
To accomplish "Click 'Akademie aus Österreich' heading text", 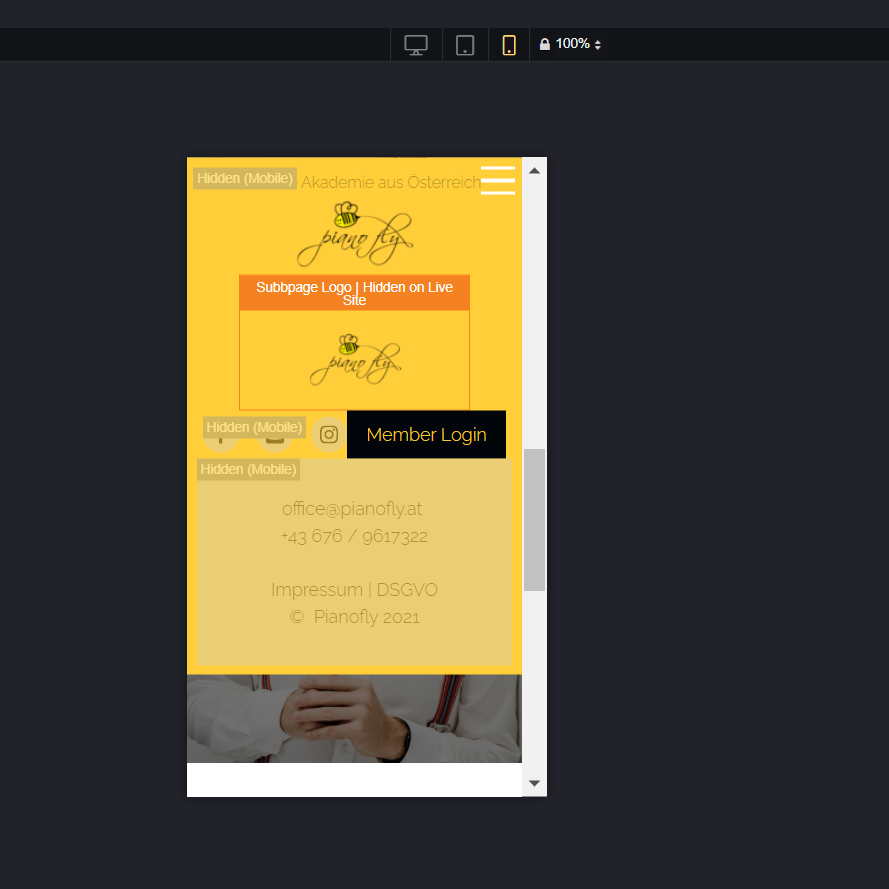I will tap(391, 182).
